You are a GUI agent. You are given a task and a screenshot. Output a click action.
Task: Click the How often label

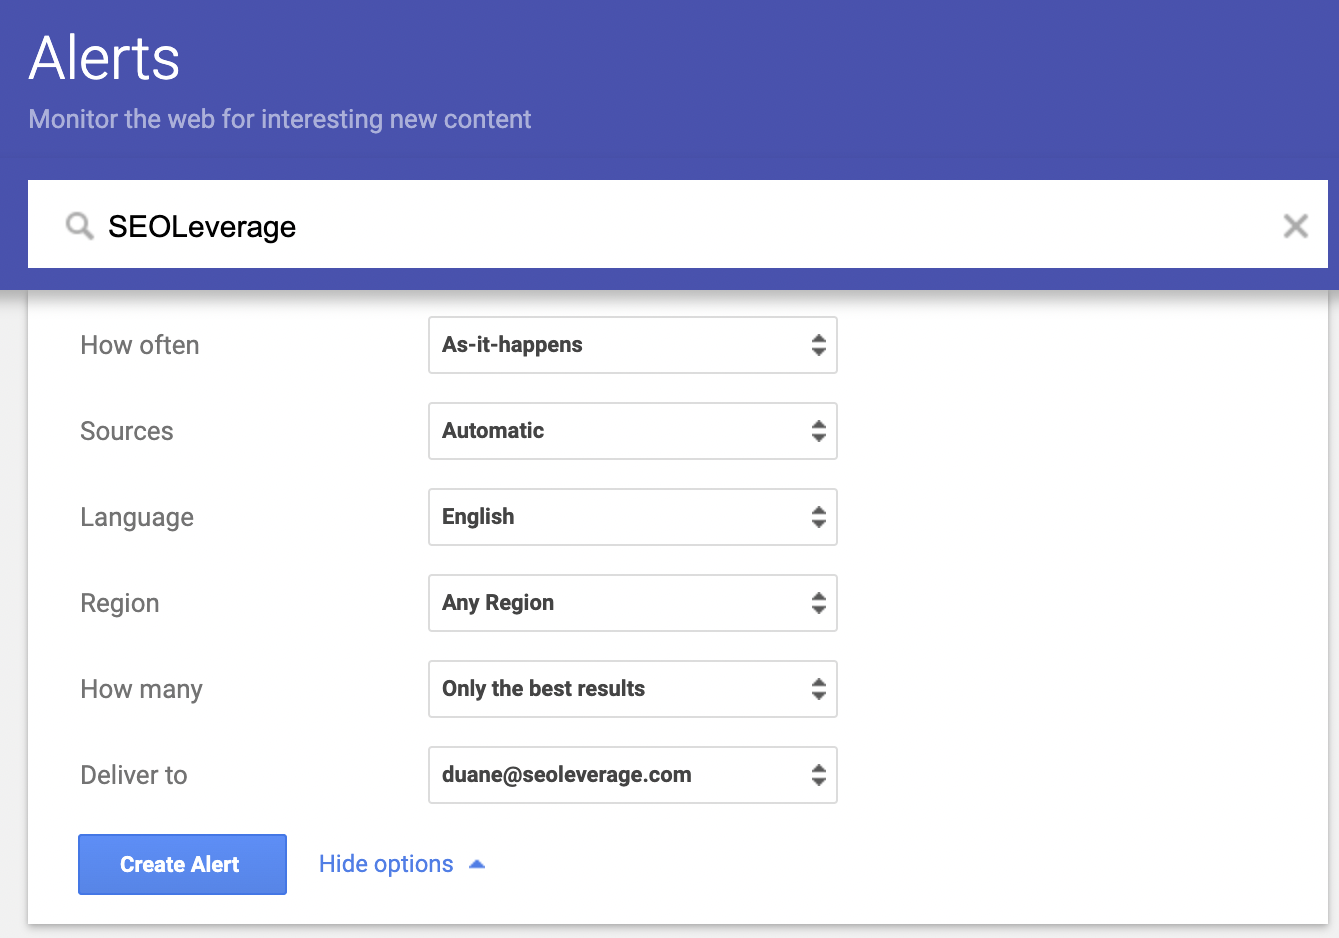pos(140,345)
